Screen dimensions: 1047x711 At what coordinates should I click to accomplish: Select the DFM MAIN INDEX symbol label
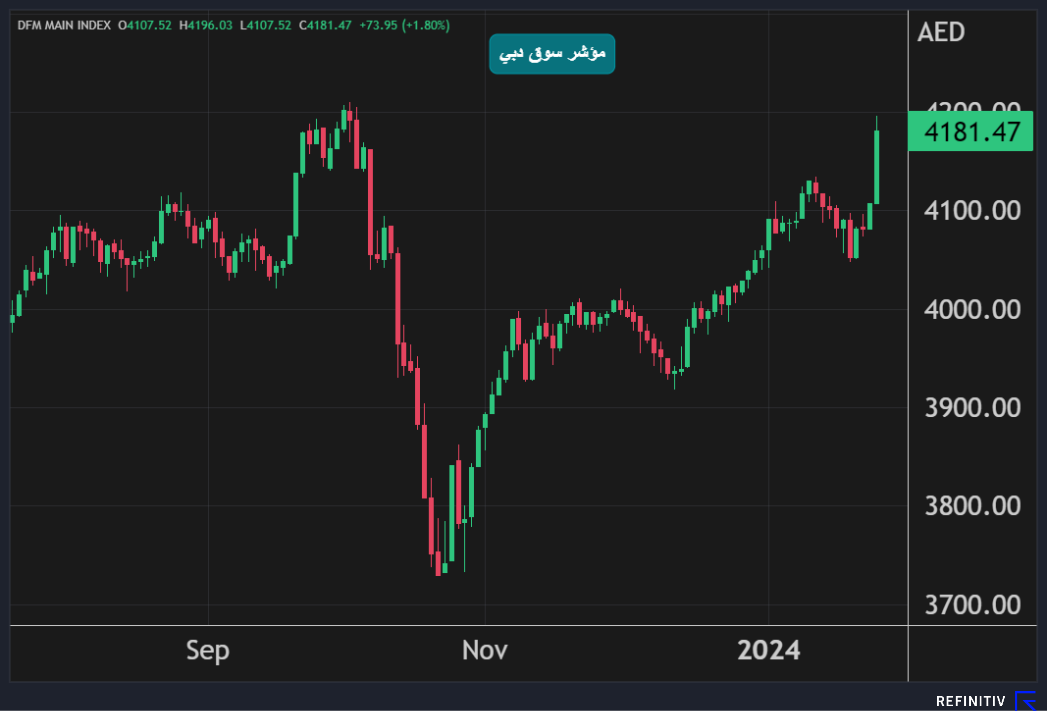point(64,25)
